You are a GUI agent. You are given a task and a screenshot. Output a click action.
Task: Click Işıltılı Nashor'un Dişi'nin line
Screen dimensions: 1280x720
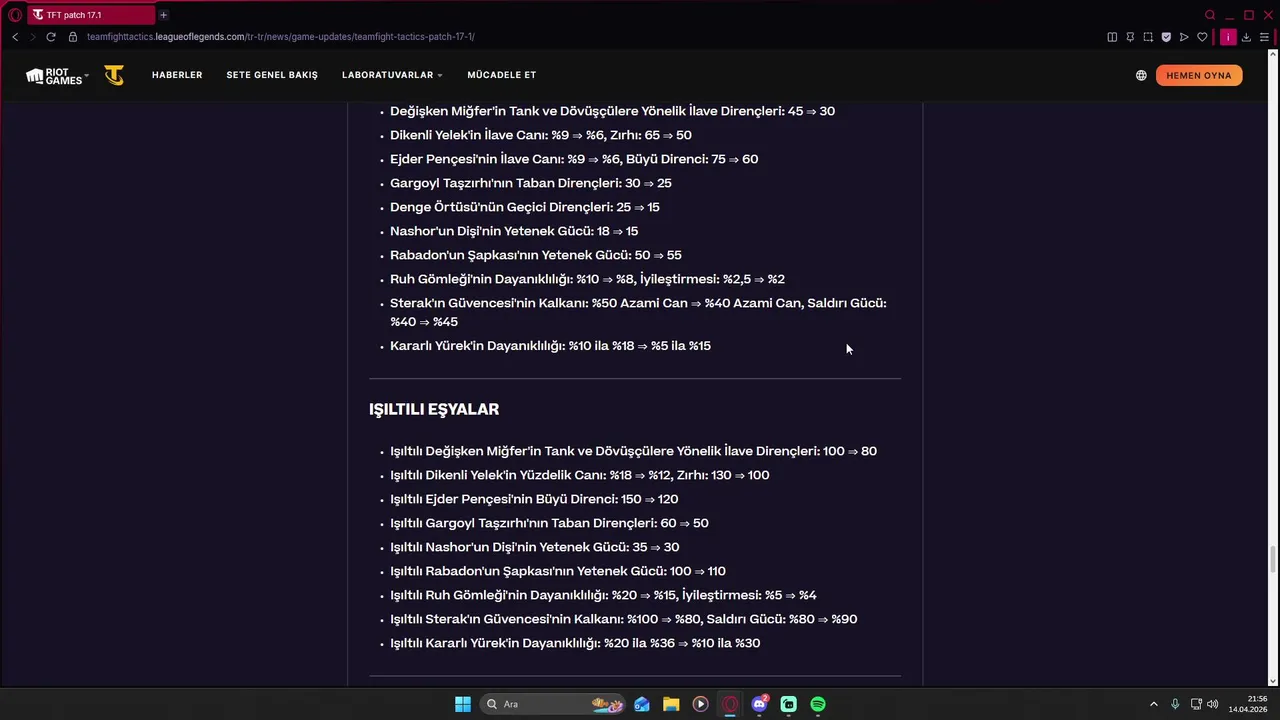(x=535, y=547)
